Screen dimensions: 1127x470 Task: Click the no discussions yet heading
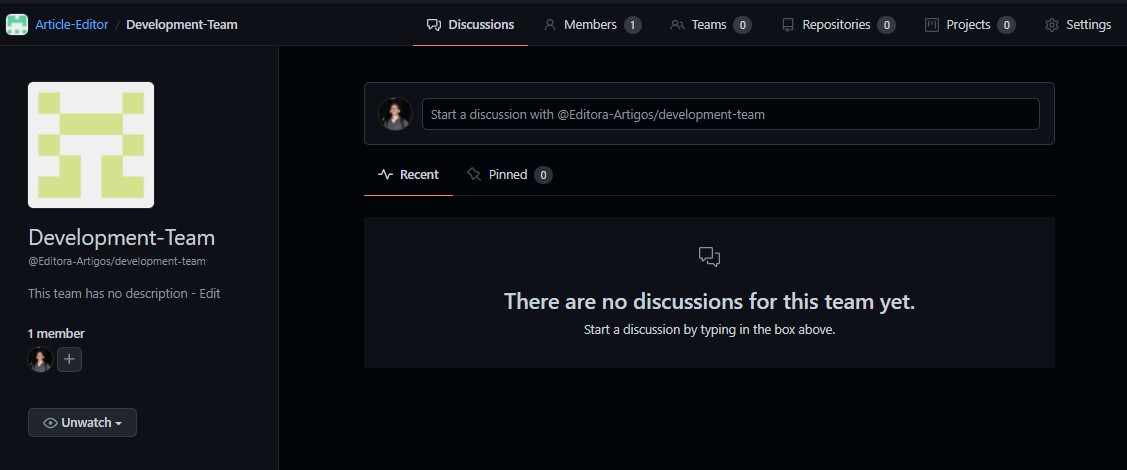click(x=709, y=301)
